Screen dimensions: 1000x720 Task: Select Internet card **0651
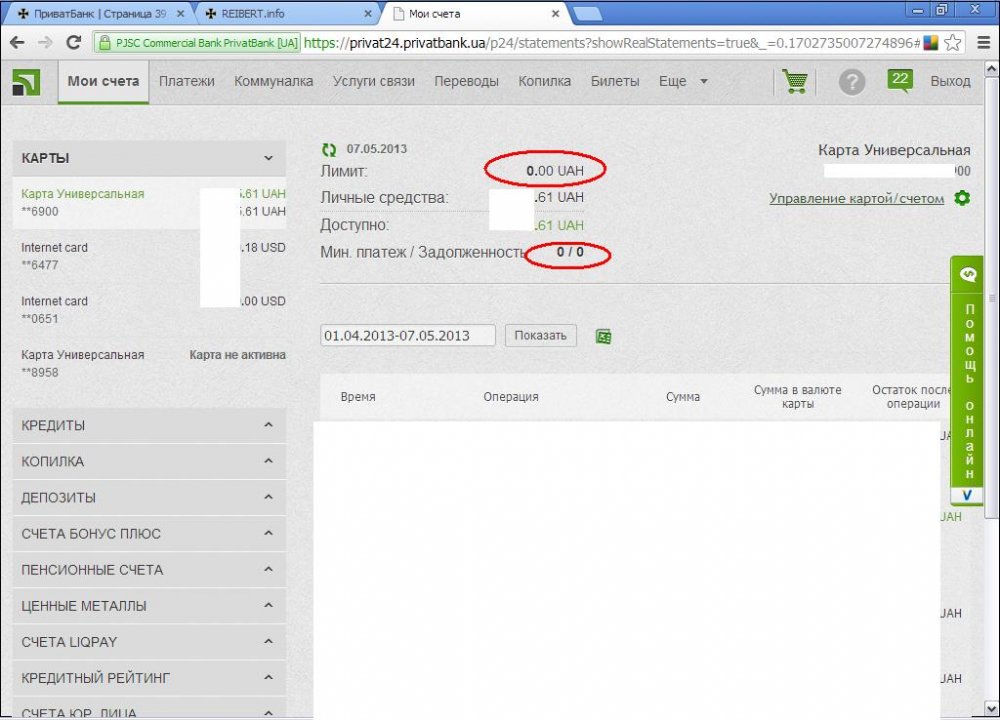click(x=149, y=310)
